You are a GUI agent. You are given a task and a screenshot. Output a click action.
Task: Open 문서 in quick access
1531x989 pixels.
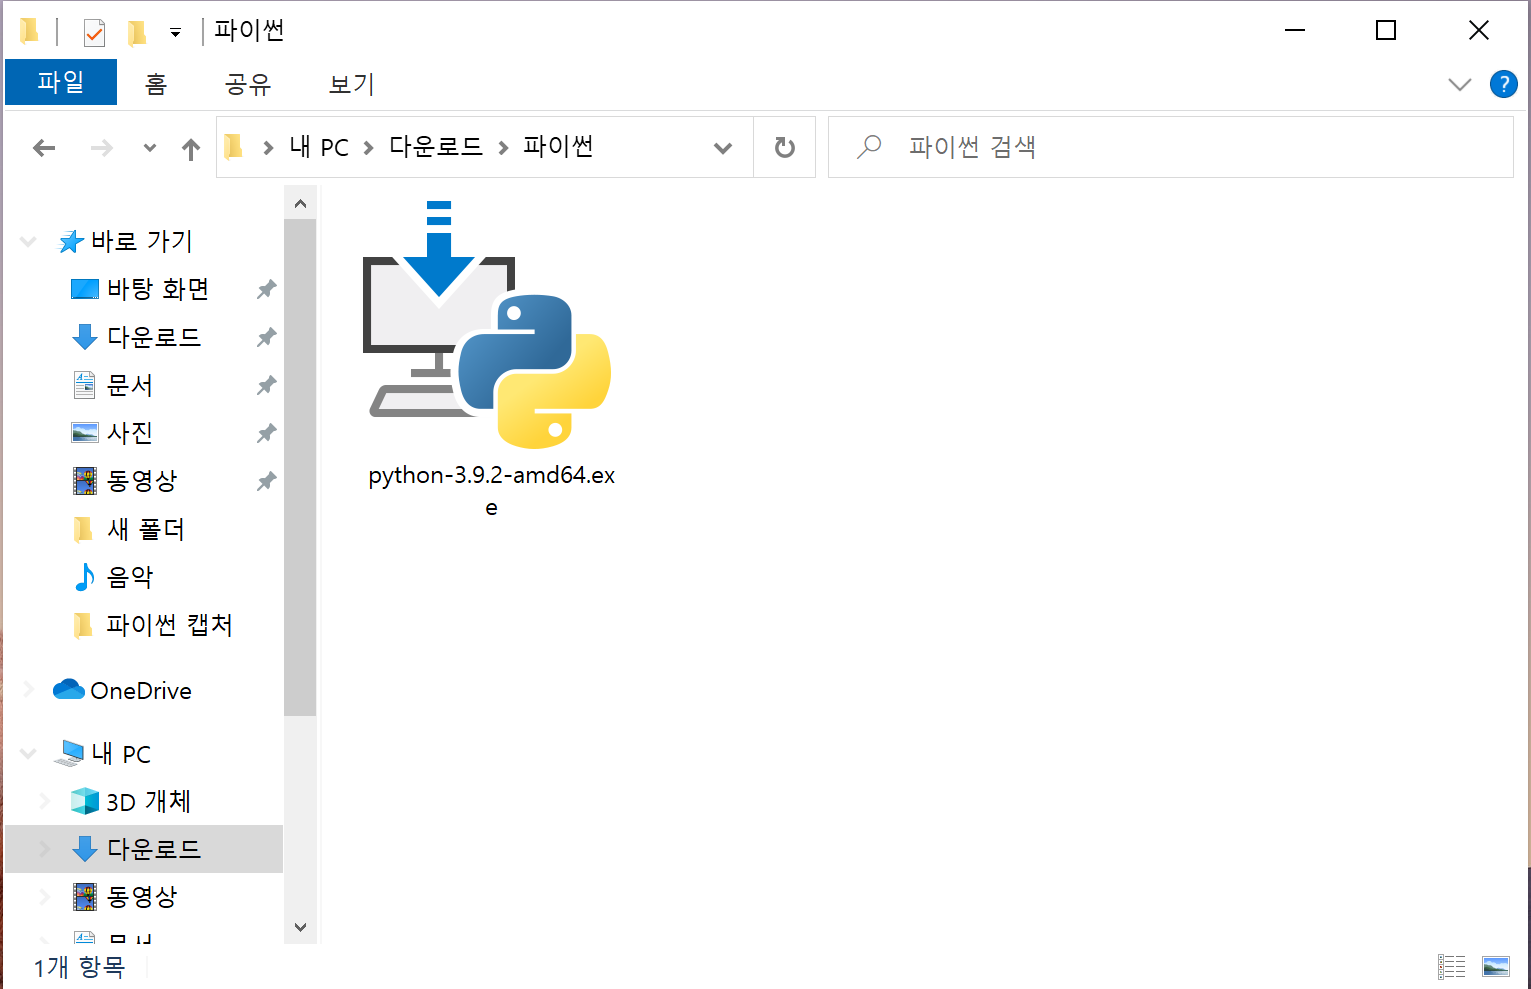click(x=129, y=385)
